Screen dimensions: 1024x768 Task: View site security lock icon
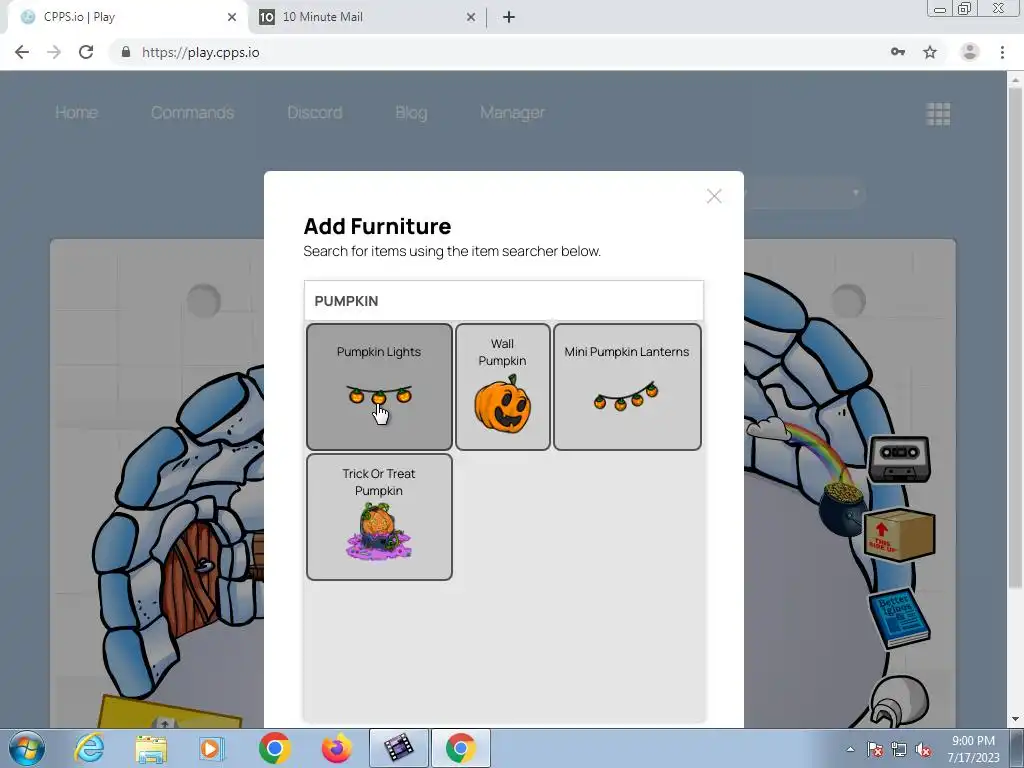click(x=126, y=52)
